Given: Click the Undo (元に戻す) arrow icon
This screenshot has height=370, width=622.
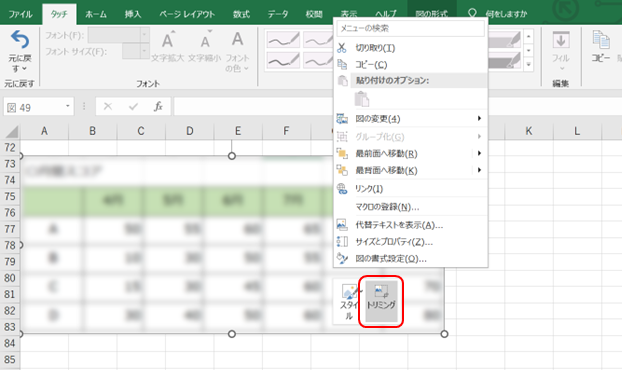Looking at the screenshot, I should pyautogui.click(x=20, y=40).
